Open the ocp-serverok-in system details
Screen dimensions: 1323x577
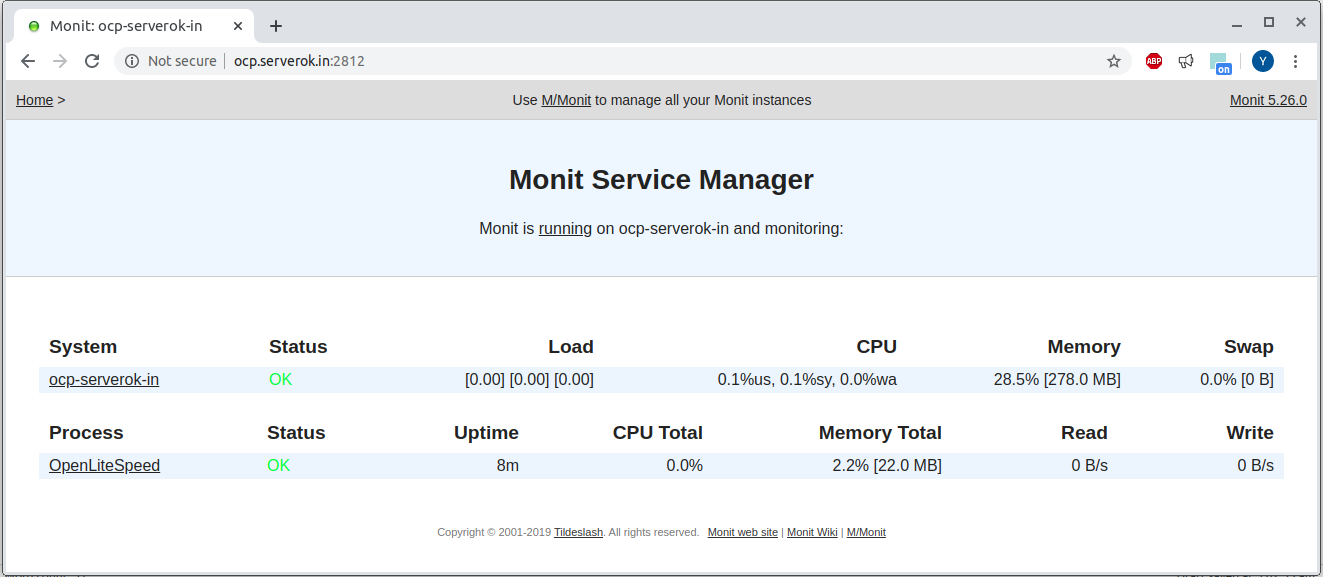click(x=103, y=379)
